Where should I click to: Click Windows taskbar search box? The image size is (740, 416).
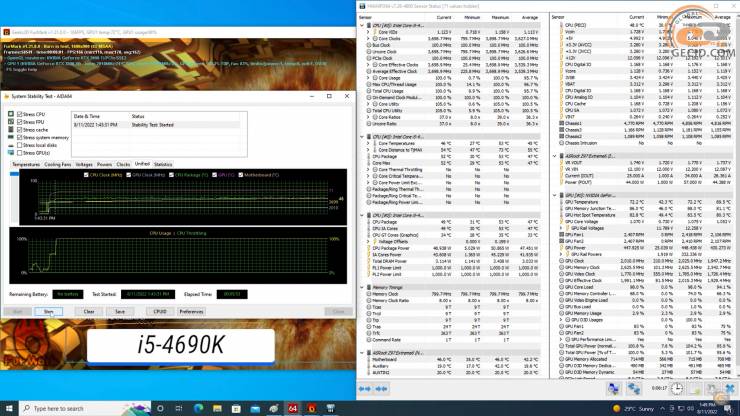coord(85,408)
